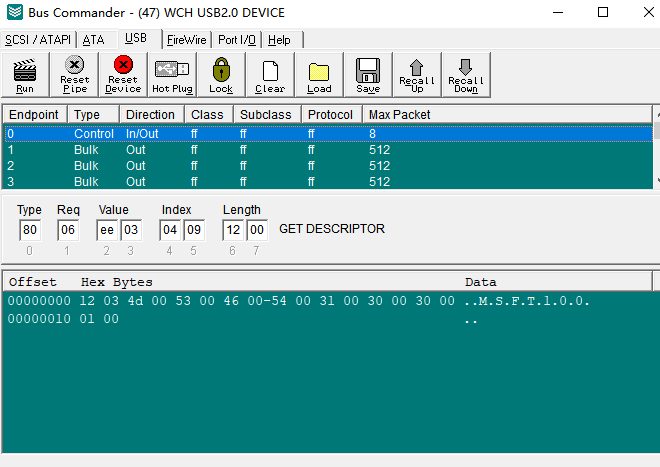Screen dimensions: 660x467
Task: Click the Endpoint column header
Action: (35, 115)
